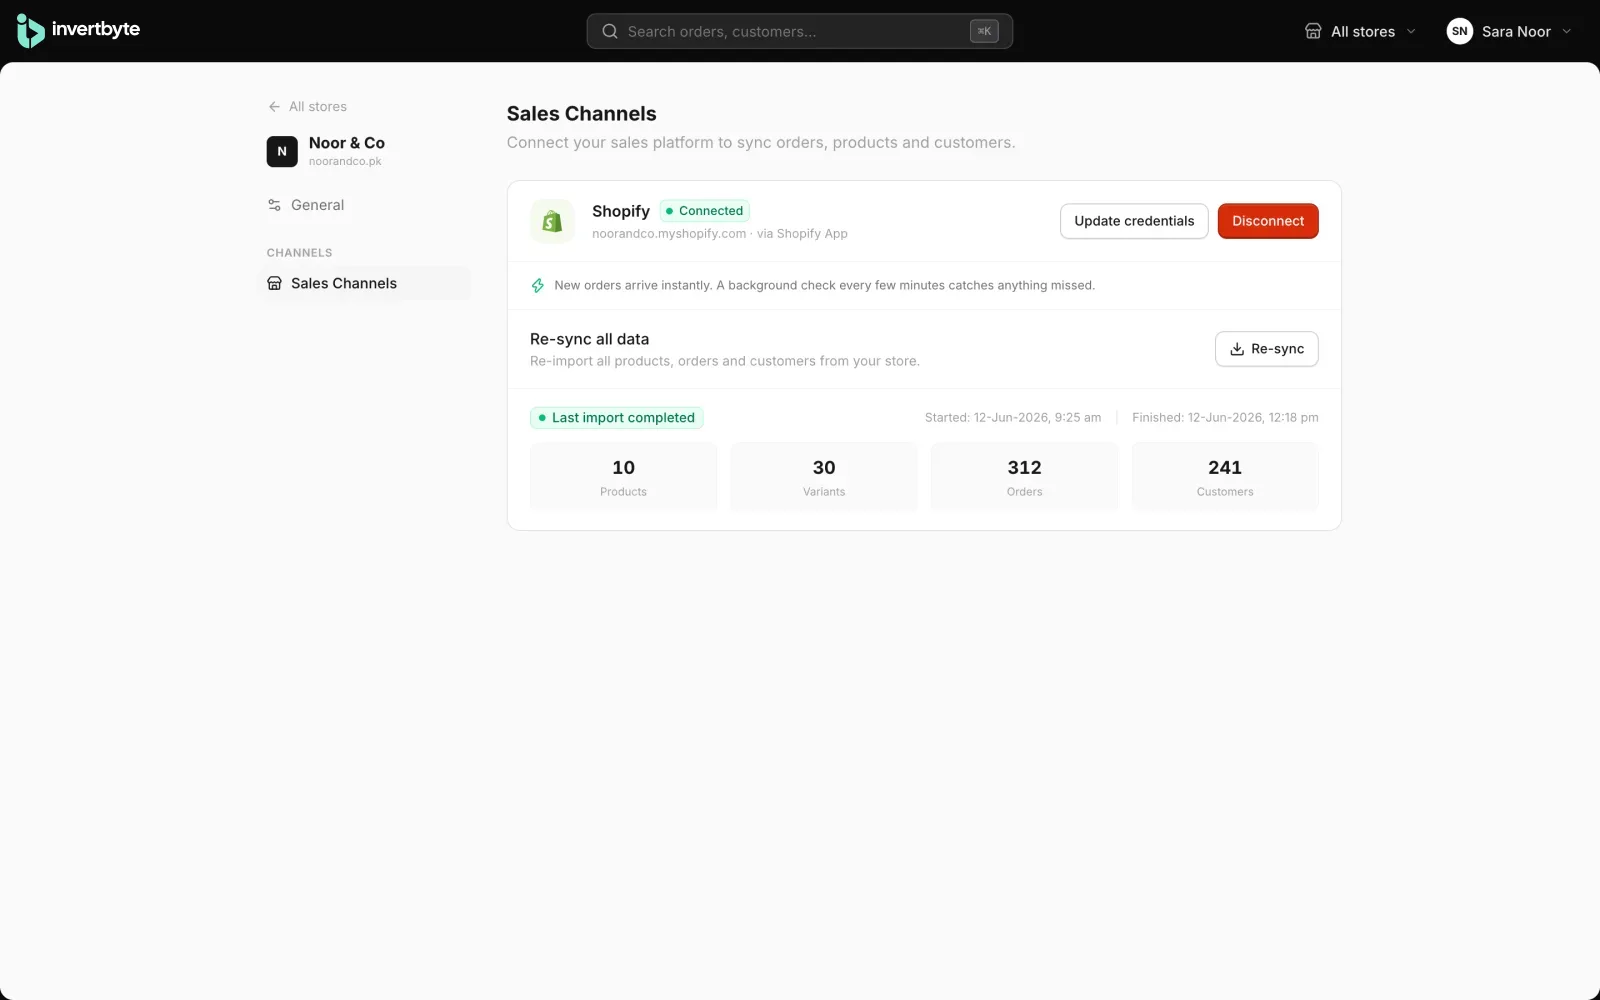Click the Connected status badge

(705, 211)
